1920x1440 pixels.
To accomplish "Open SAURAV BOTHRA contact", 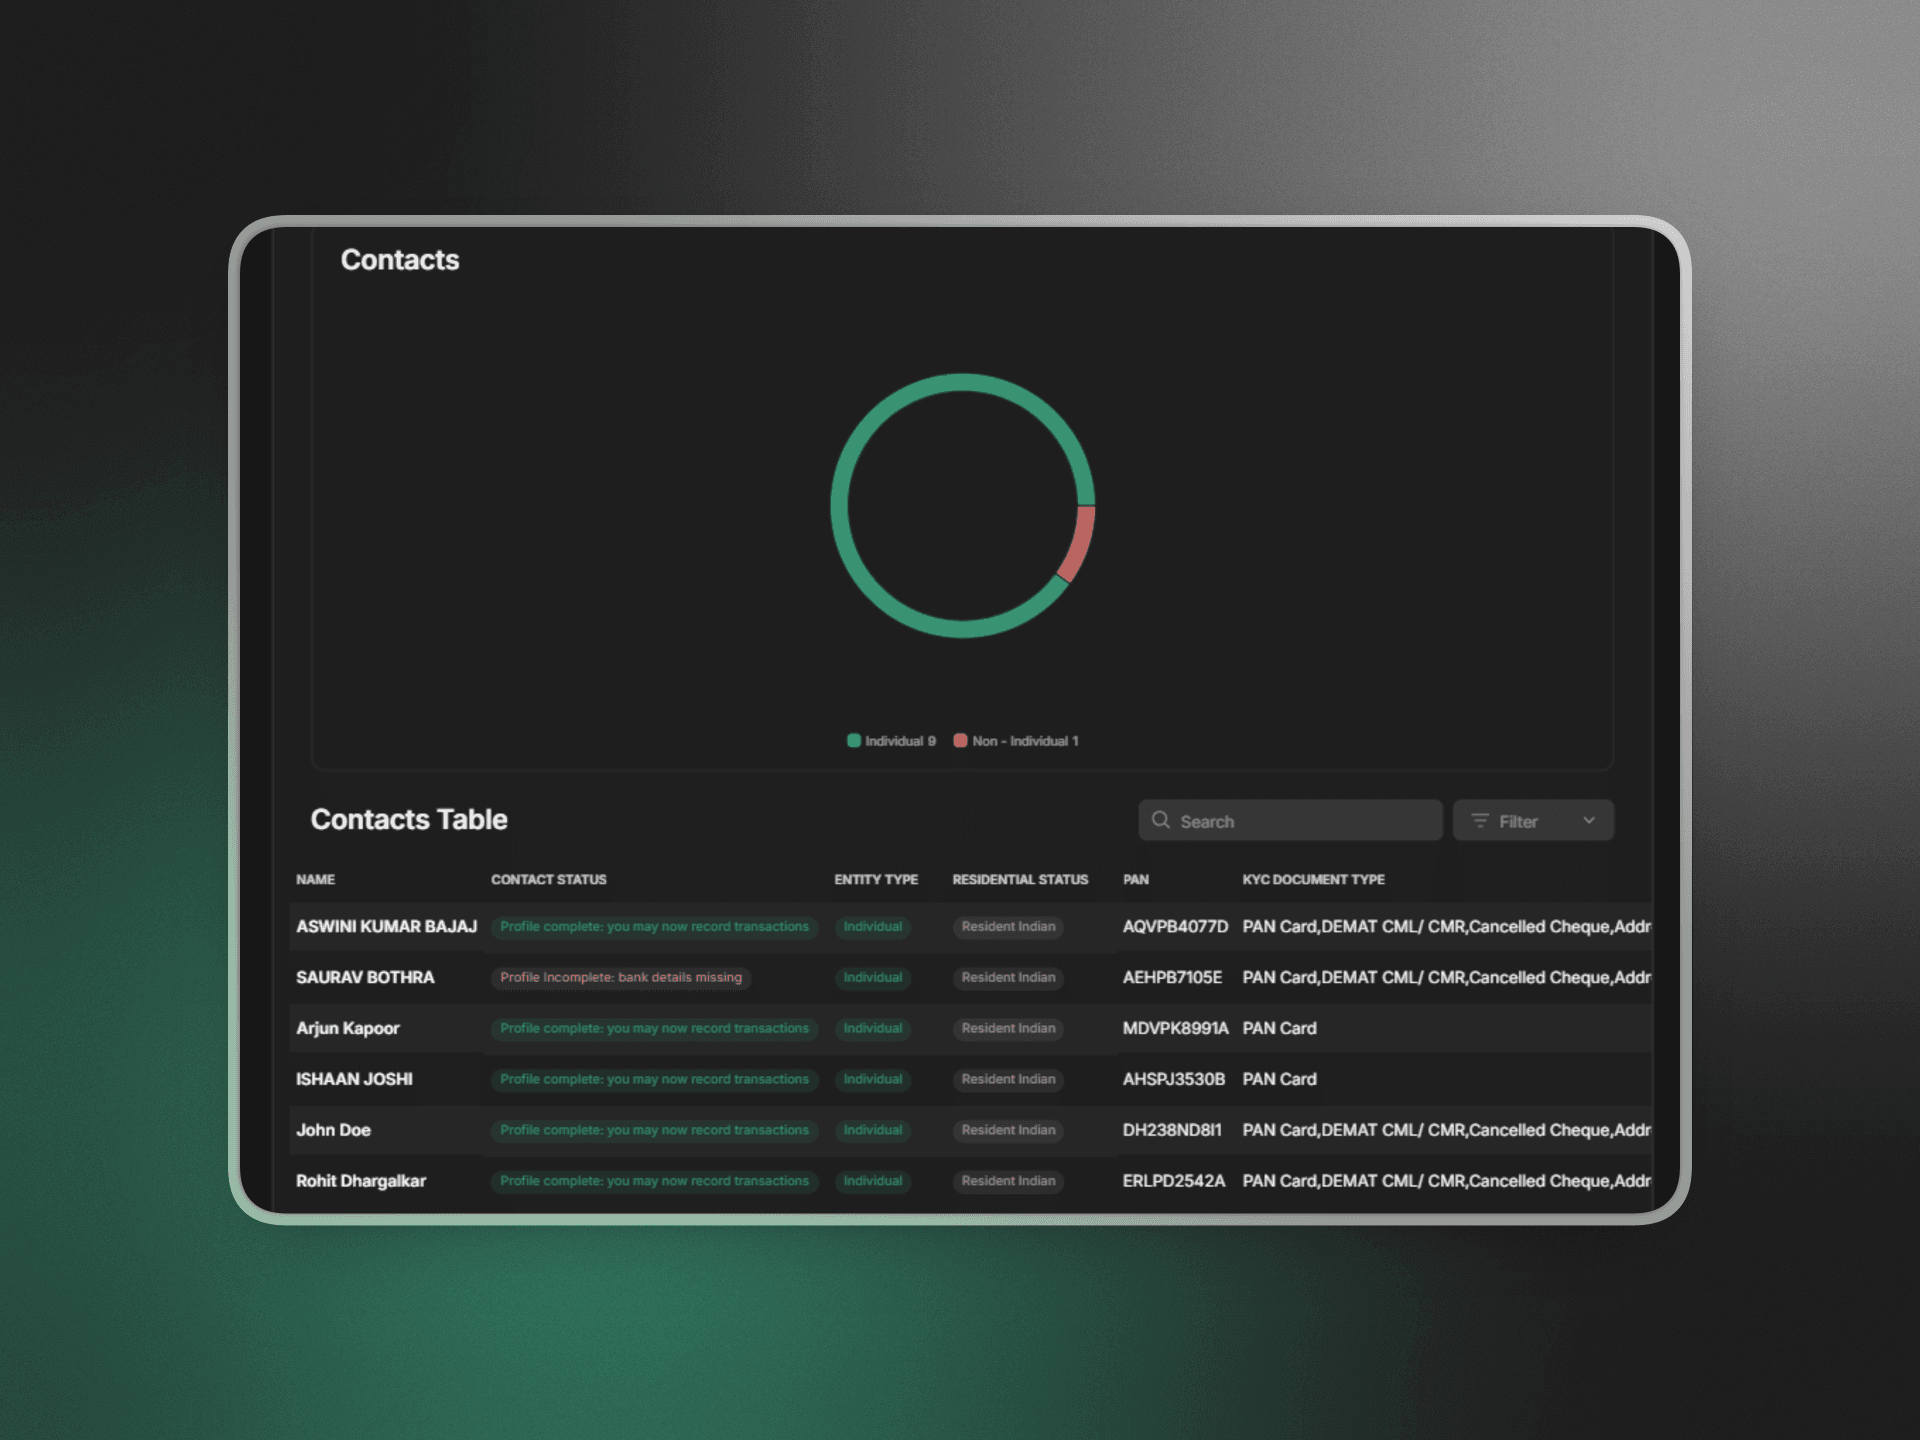I will pyautogui.click(x=365, y=978).
